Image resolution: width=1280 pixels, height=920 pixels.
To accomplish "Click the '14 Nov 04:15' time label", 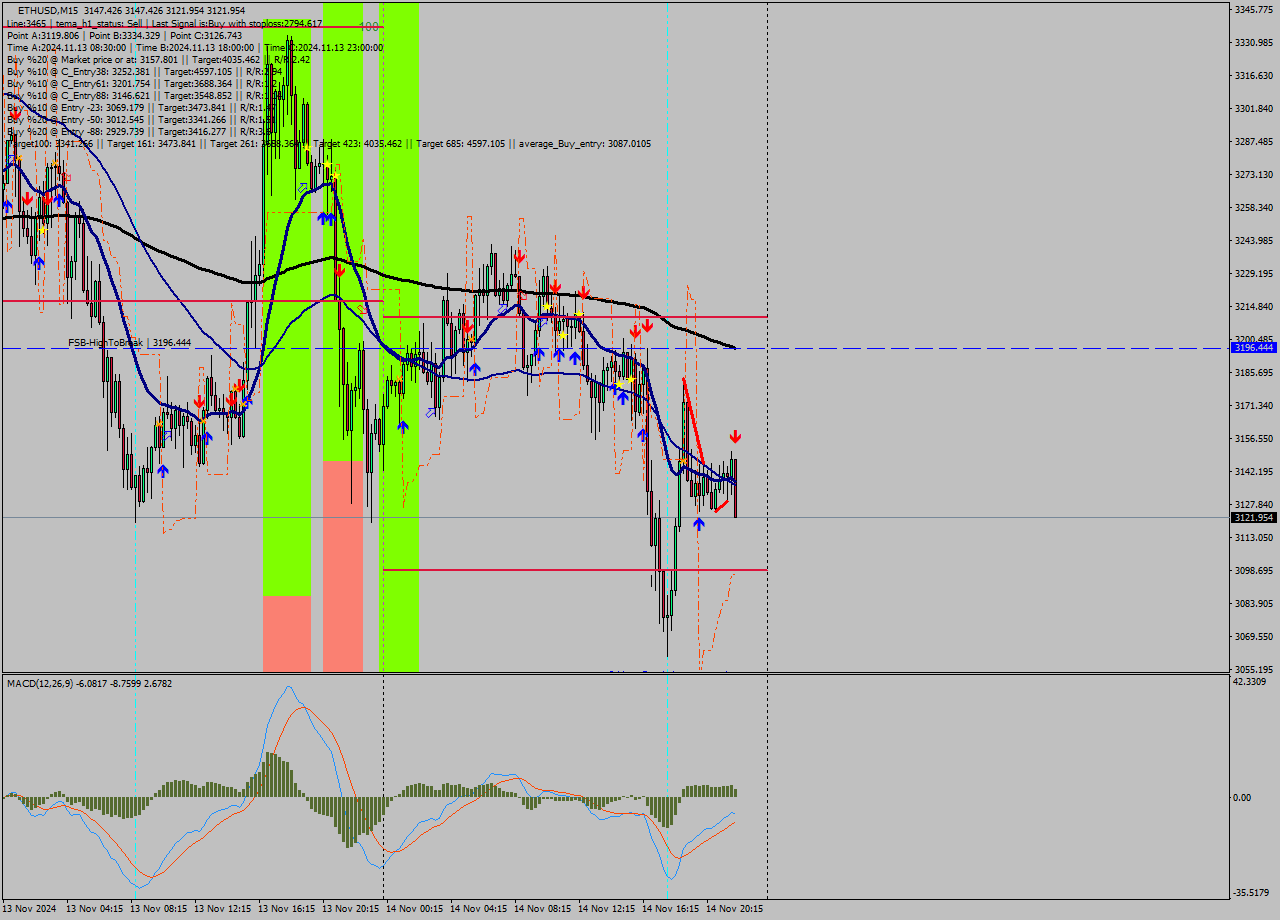I will [477, 909].
